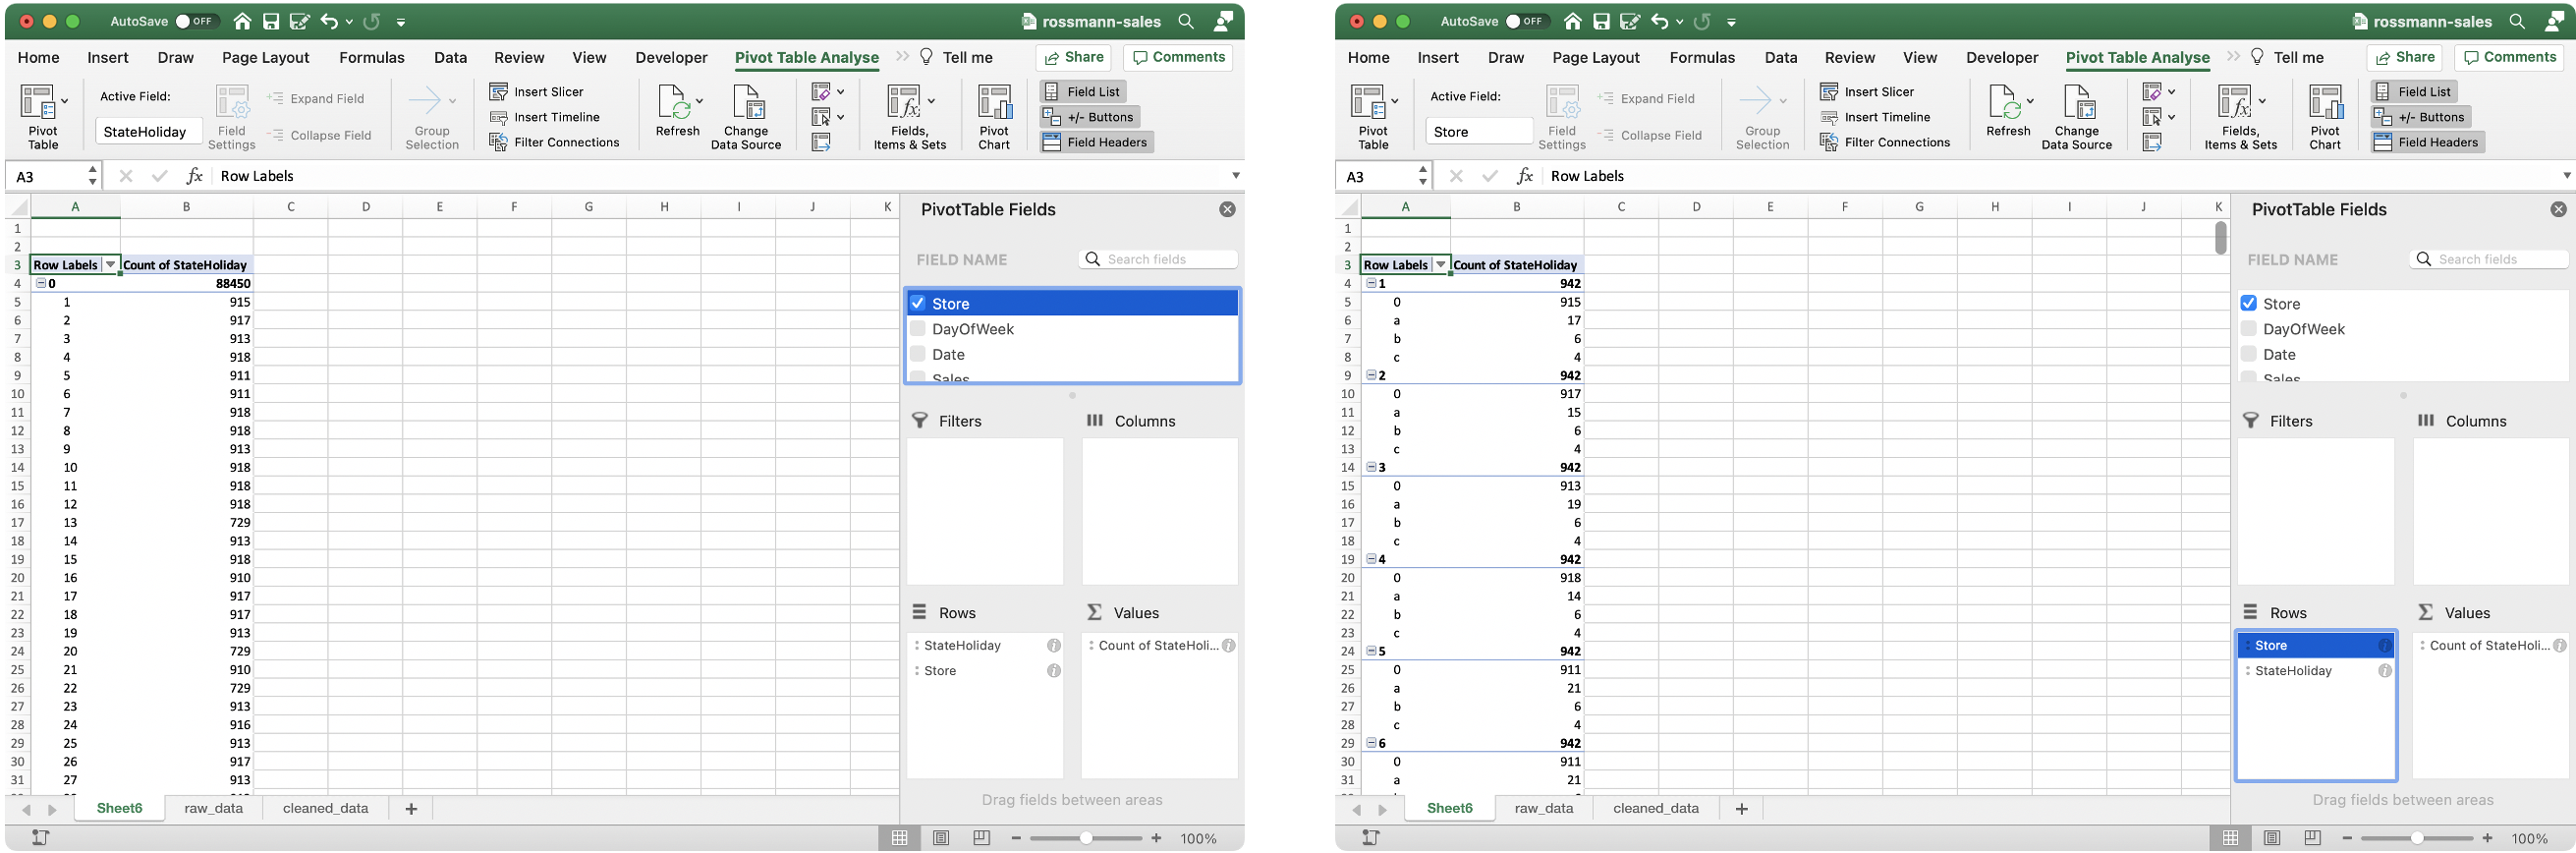
Task: Click info icon beside Store in left Rows
Action: click(x=1053, y=671)
